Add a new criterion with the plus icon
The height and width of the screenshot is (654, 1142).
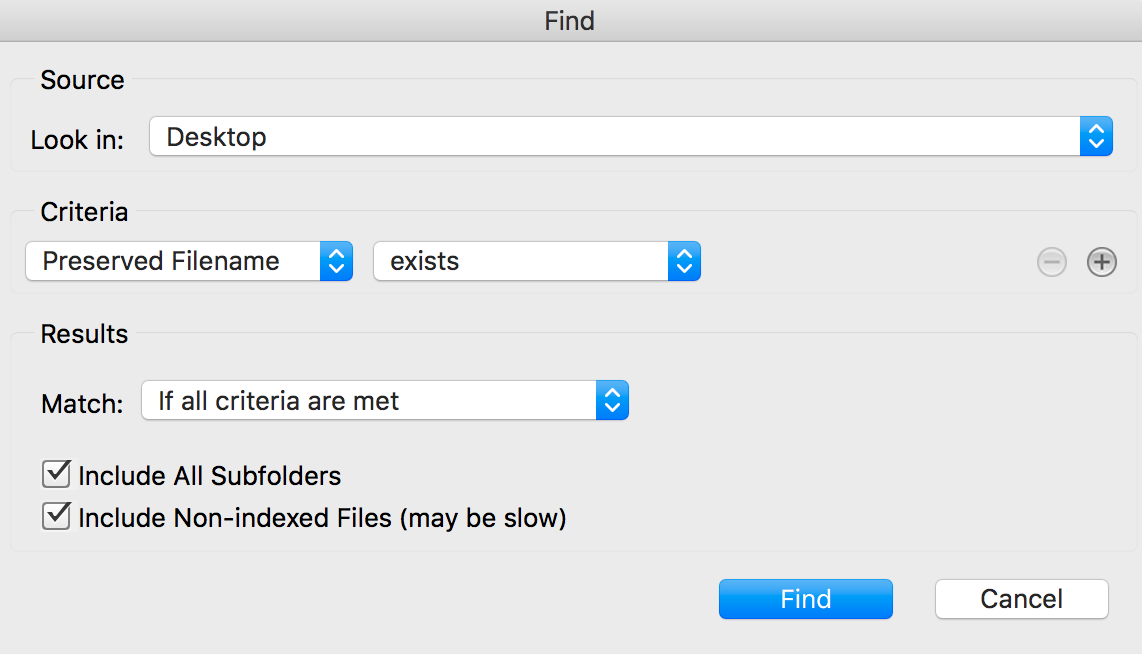pyautogui.click(x=1101, y=263)
